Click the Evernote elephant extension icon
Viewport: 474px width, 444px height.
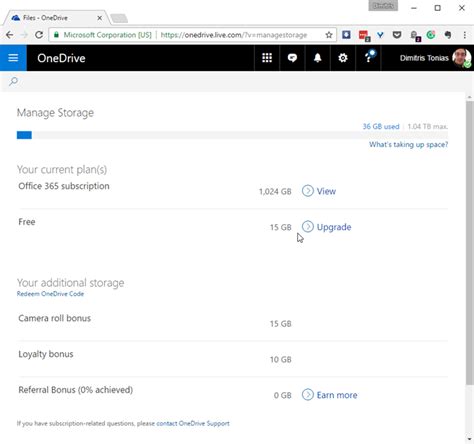[448, 35]
